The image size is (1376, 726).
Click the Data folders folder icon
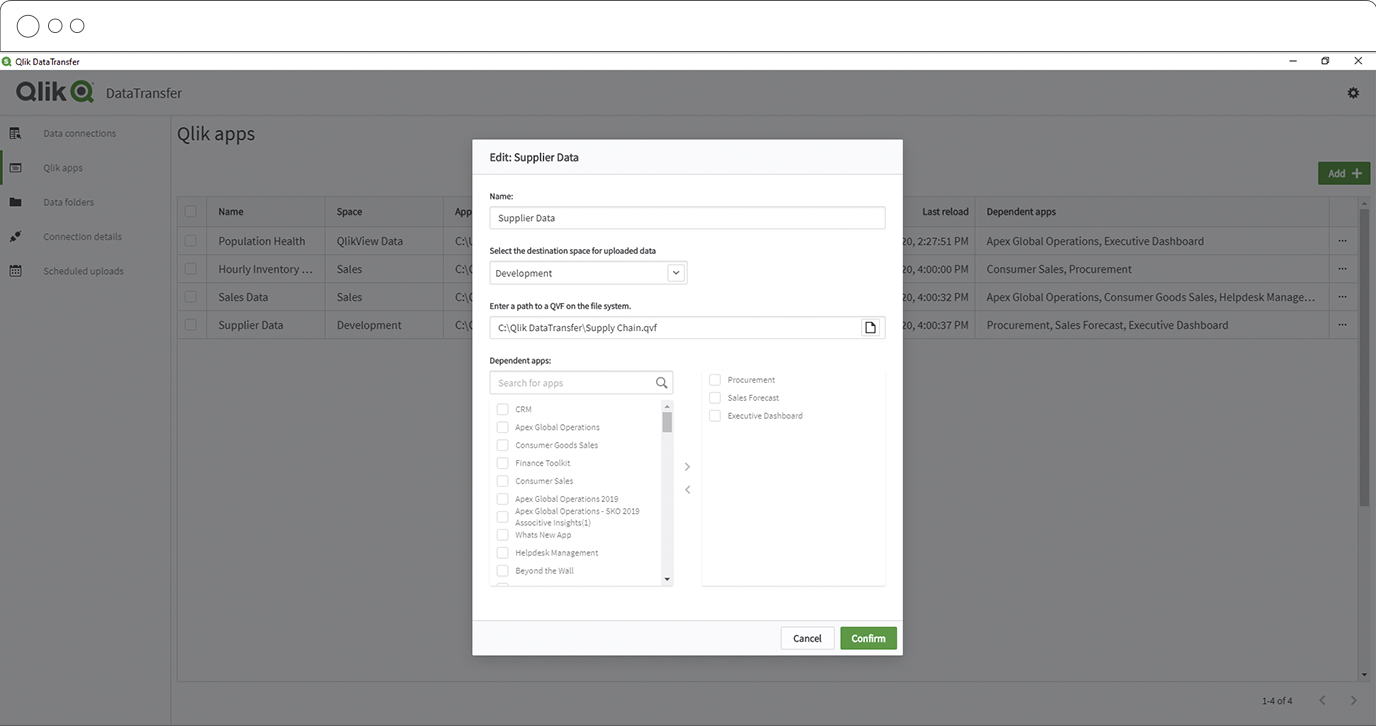(x=17, y=202)
